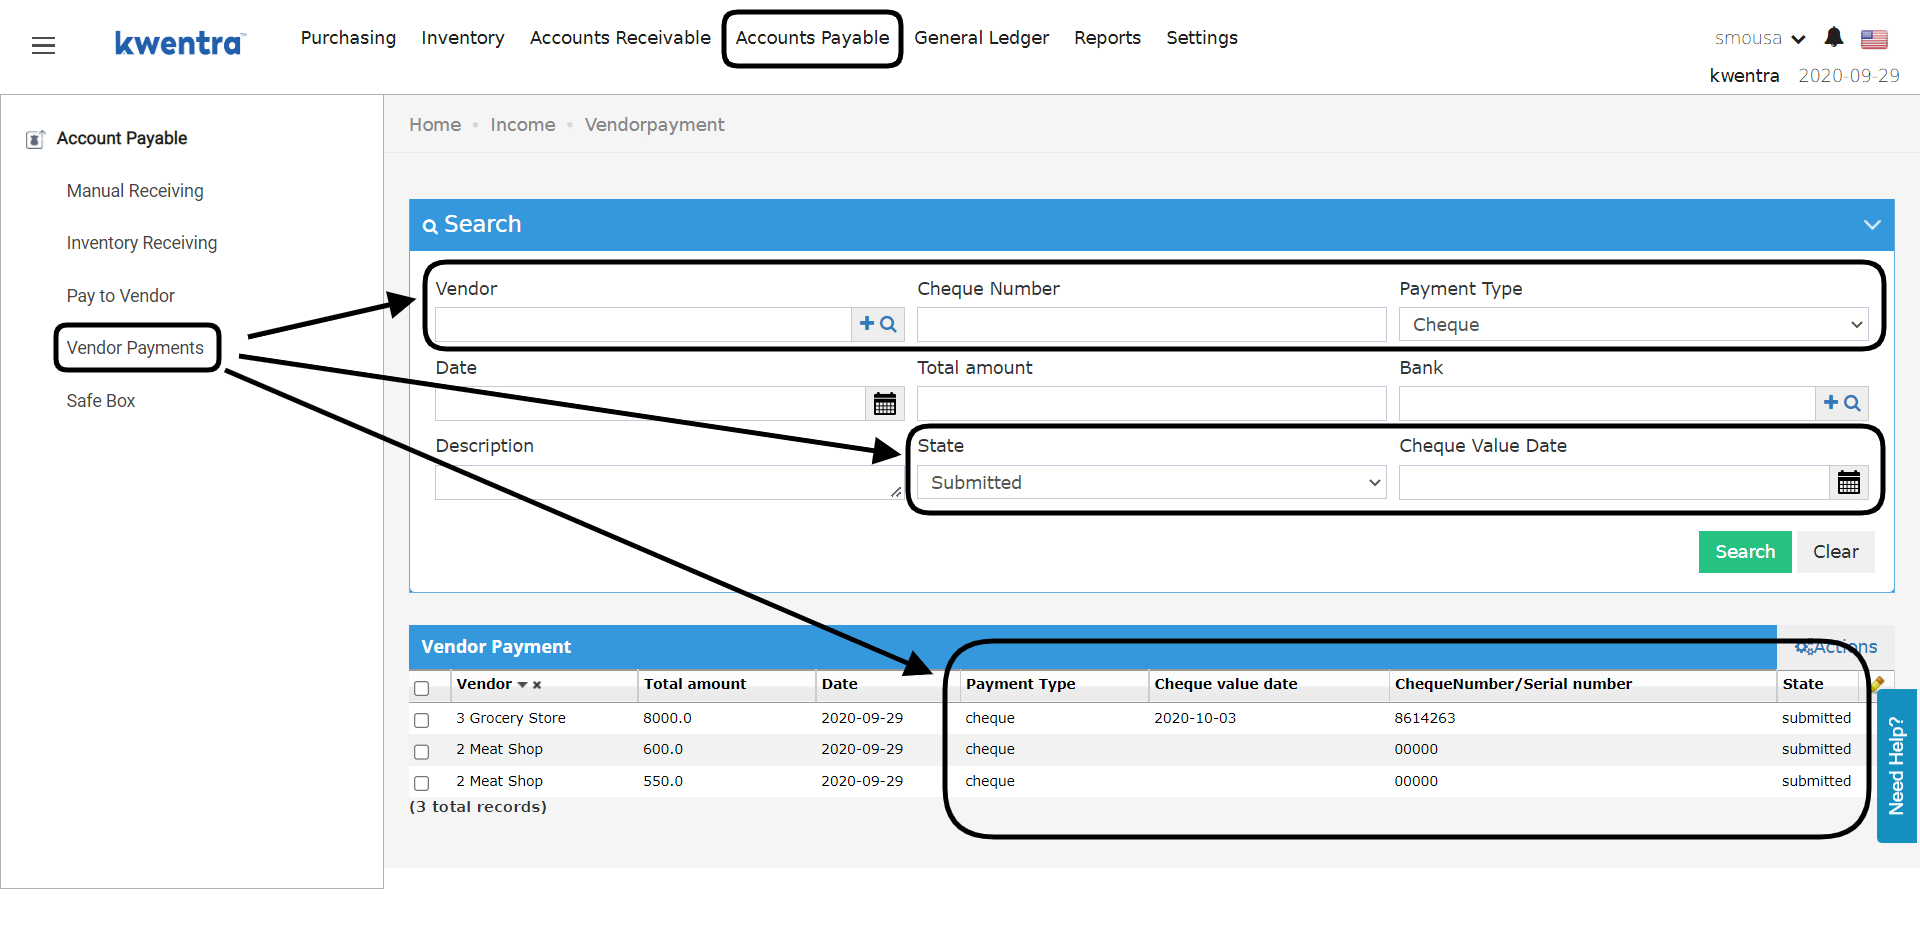The width and height of the screenshot is (1920, 943).
Task: Sort by Payment Type column header
Action: [x=1020, y=684]
